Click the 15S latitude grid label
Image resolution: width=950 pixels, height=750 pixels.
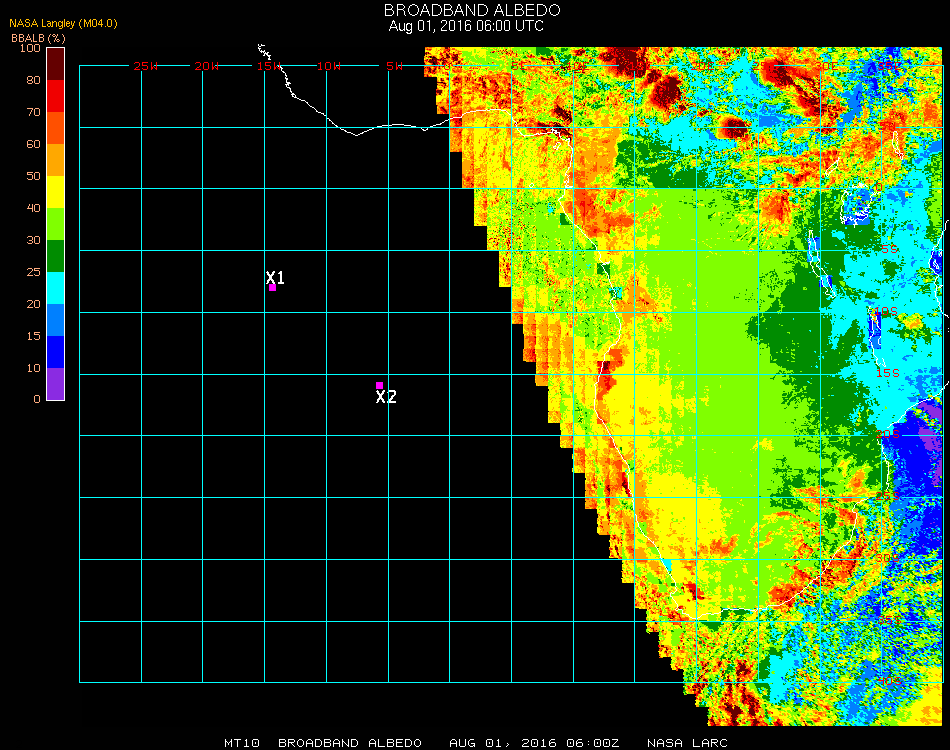coord(888,373)
